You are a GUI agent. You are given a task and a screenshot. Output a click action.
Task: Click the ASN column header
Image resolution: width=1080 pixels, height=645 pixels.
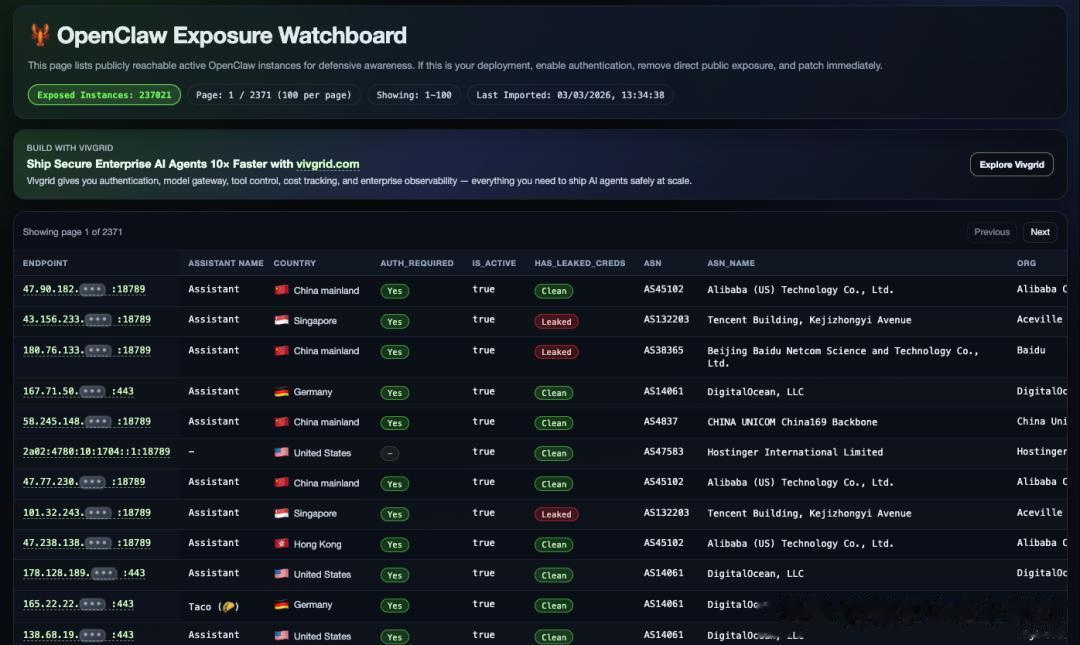click(652, 263)
